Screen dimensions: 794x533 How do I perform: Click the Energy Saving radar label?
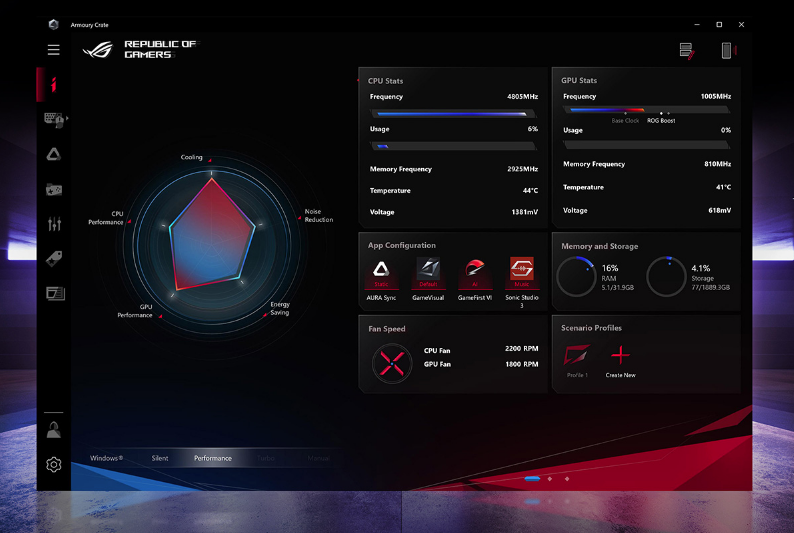coord(280,308)
